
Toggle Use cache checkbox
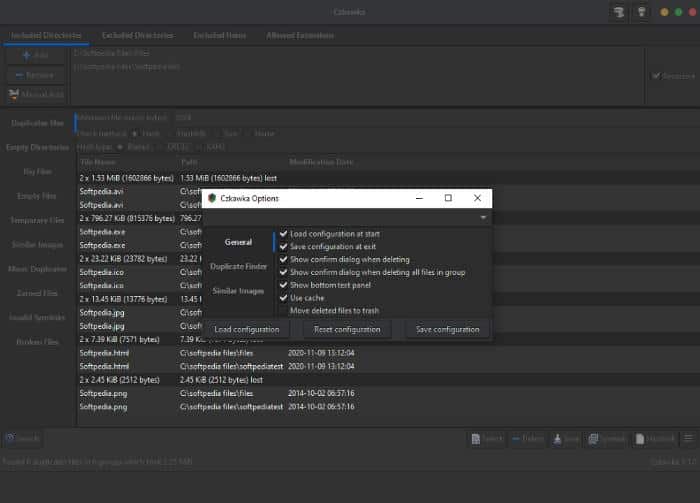[x=284, y=298]
